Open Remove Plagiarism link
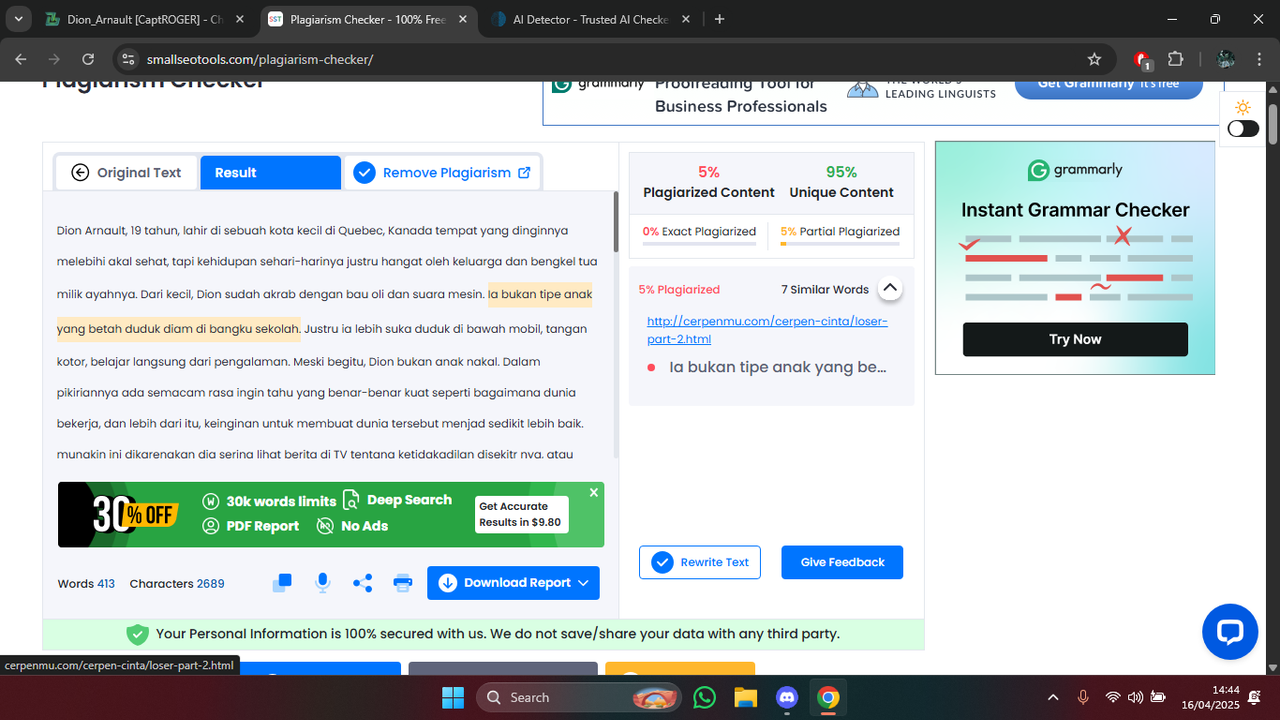 click(442, 173)
